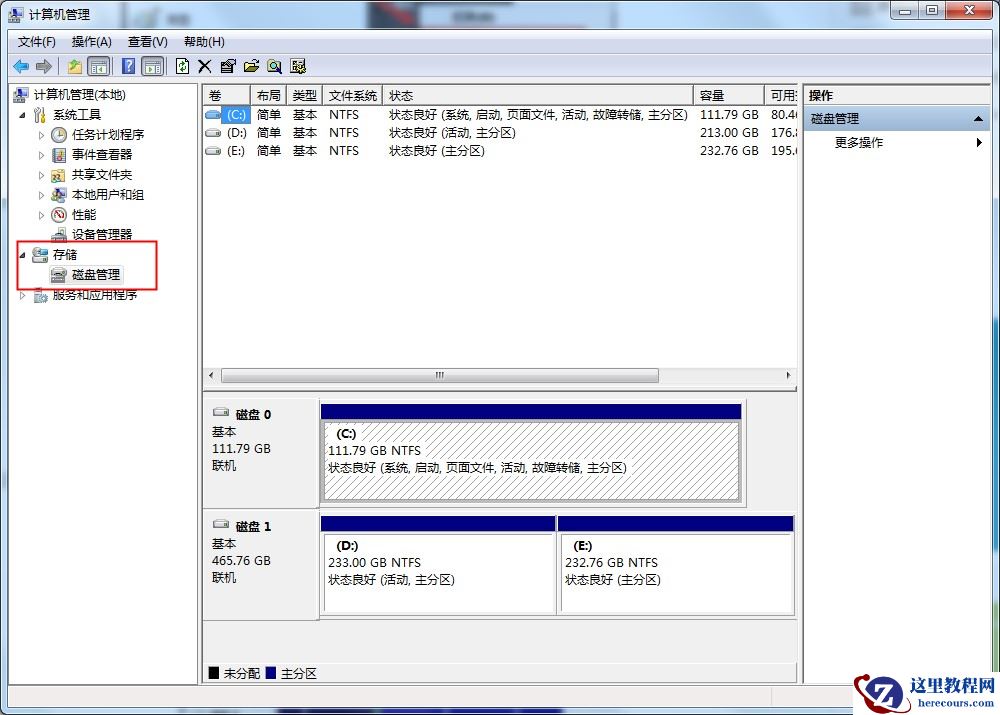Select the 文件(F) menu
This screenshot has height=715, width=1000.
(36, 41)
